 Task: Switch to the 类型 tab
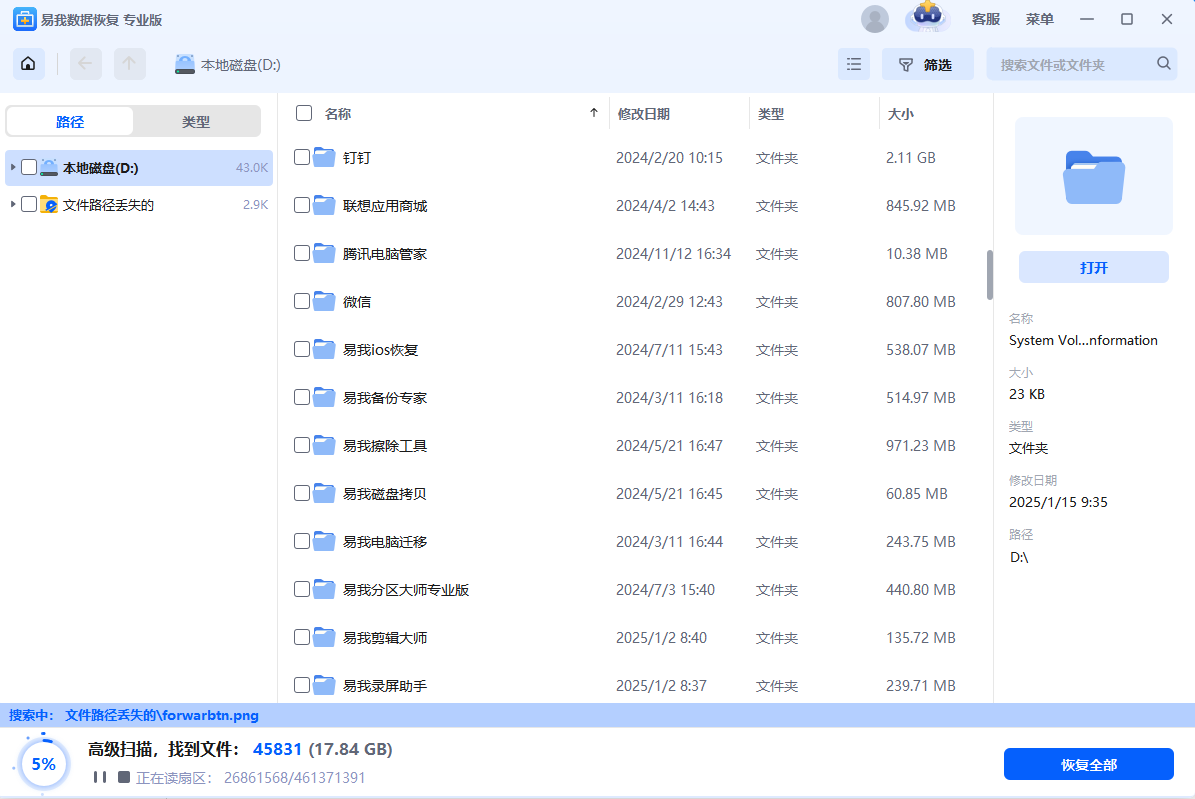(x=196, y=121)
